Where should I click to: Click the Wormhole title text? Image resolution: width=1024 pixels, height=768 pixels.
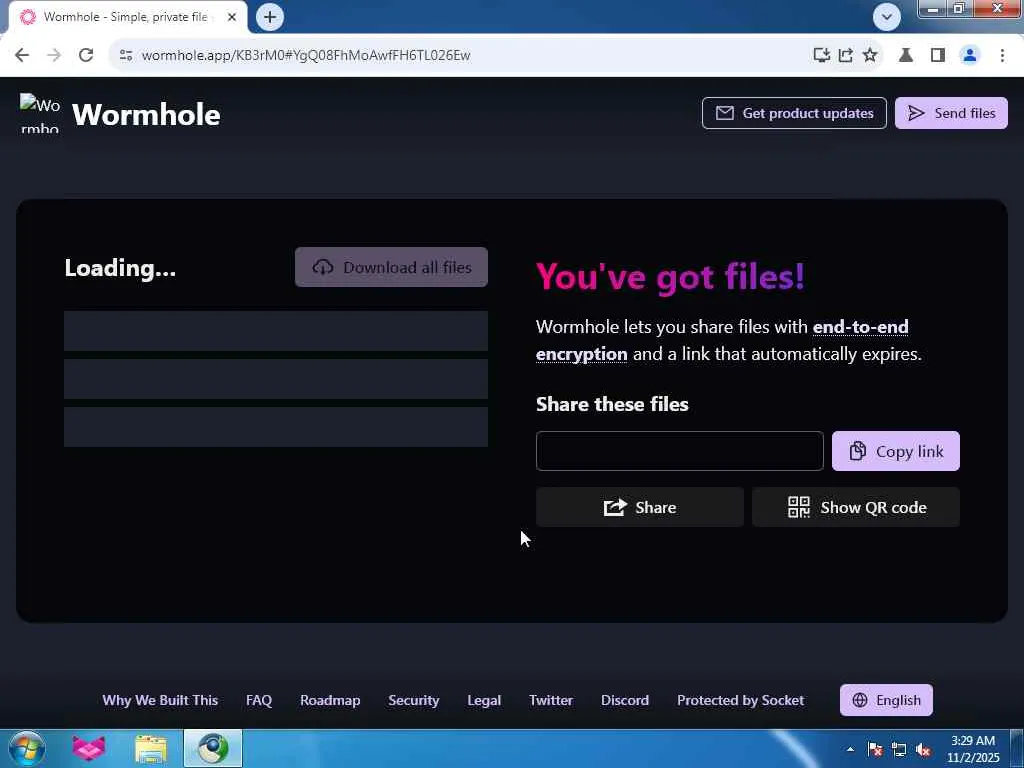click(x=146, y=115)
